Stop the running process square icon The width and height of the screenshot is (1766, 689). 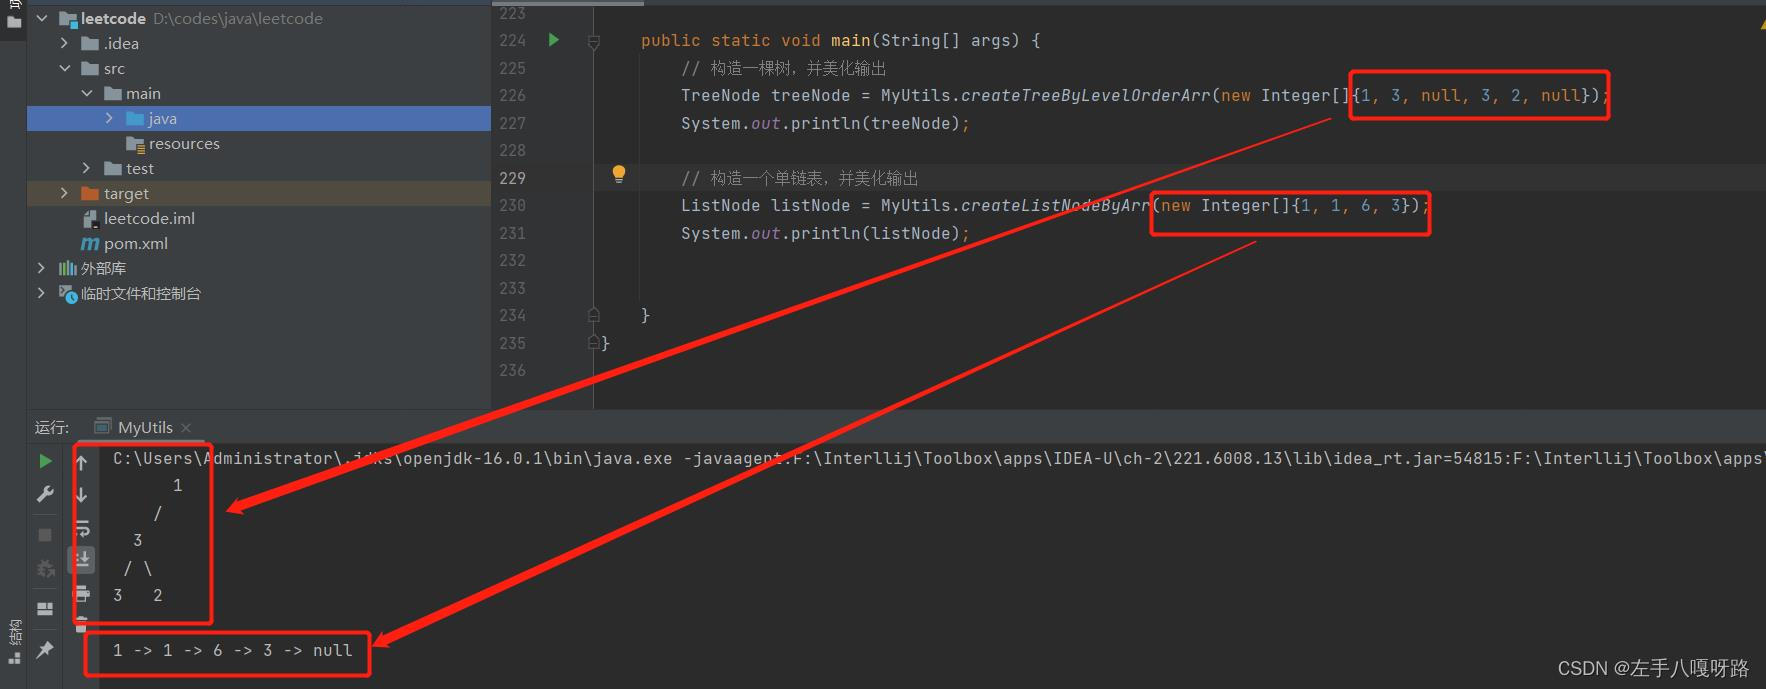pyautogui.click(x=45, y=535)
